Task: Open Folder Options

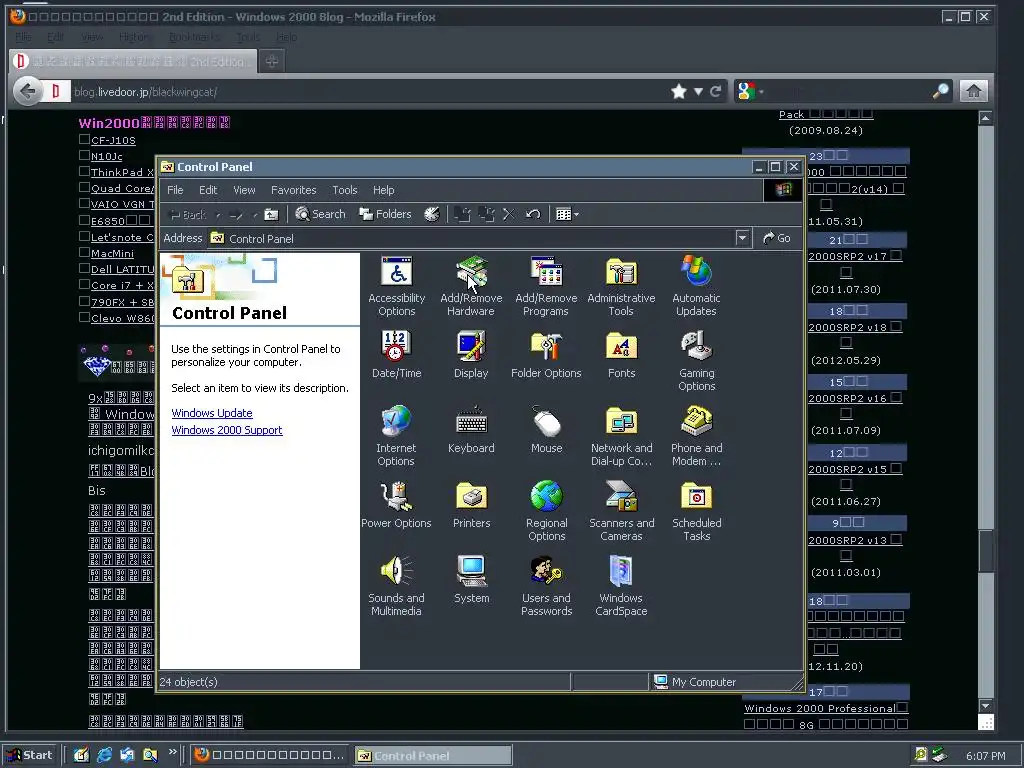Action: tap(546, 355)
